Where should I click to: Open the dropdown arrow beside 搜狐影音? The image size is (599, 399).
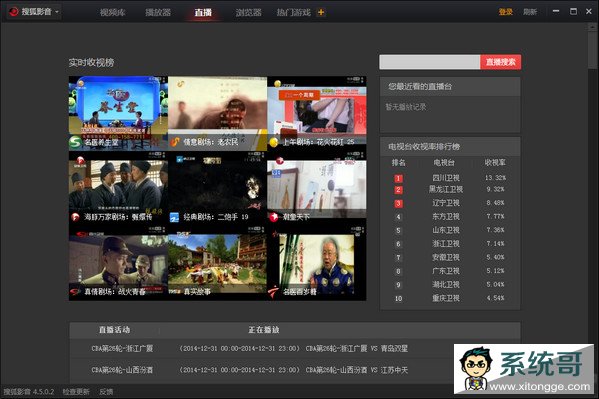(x=57, y=12)
